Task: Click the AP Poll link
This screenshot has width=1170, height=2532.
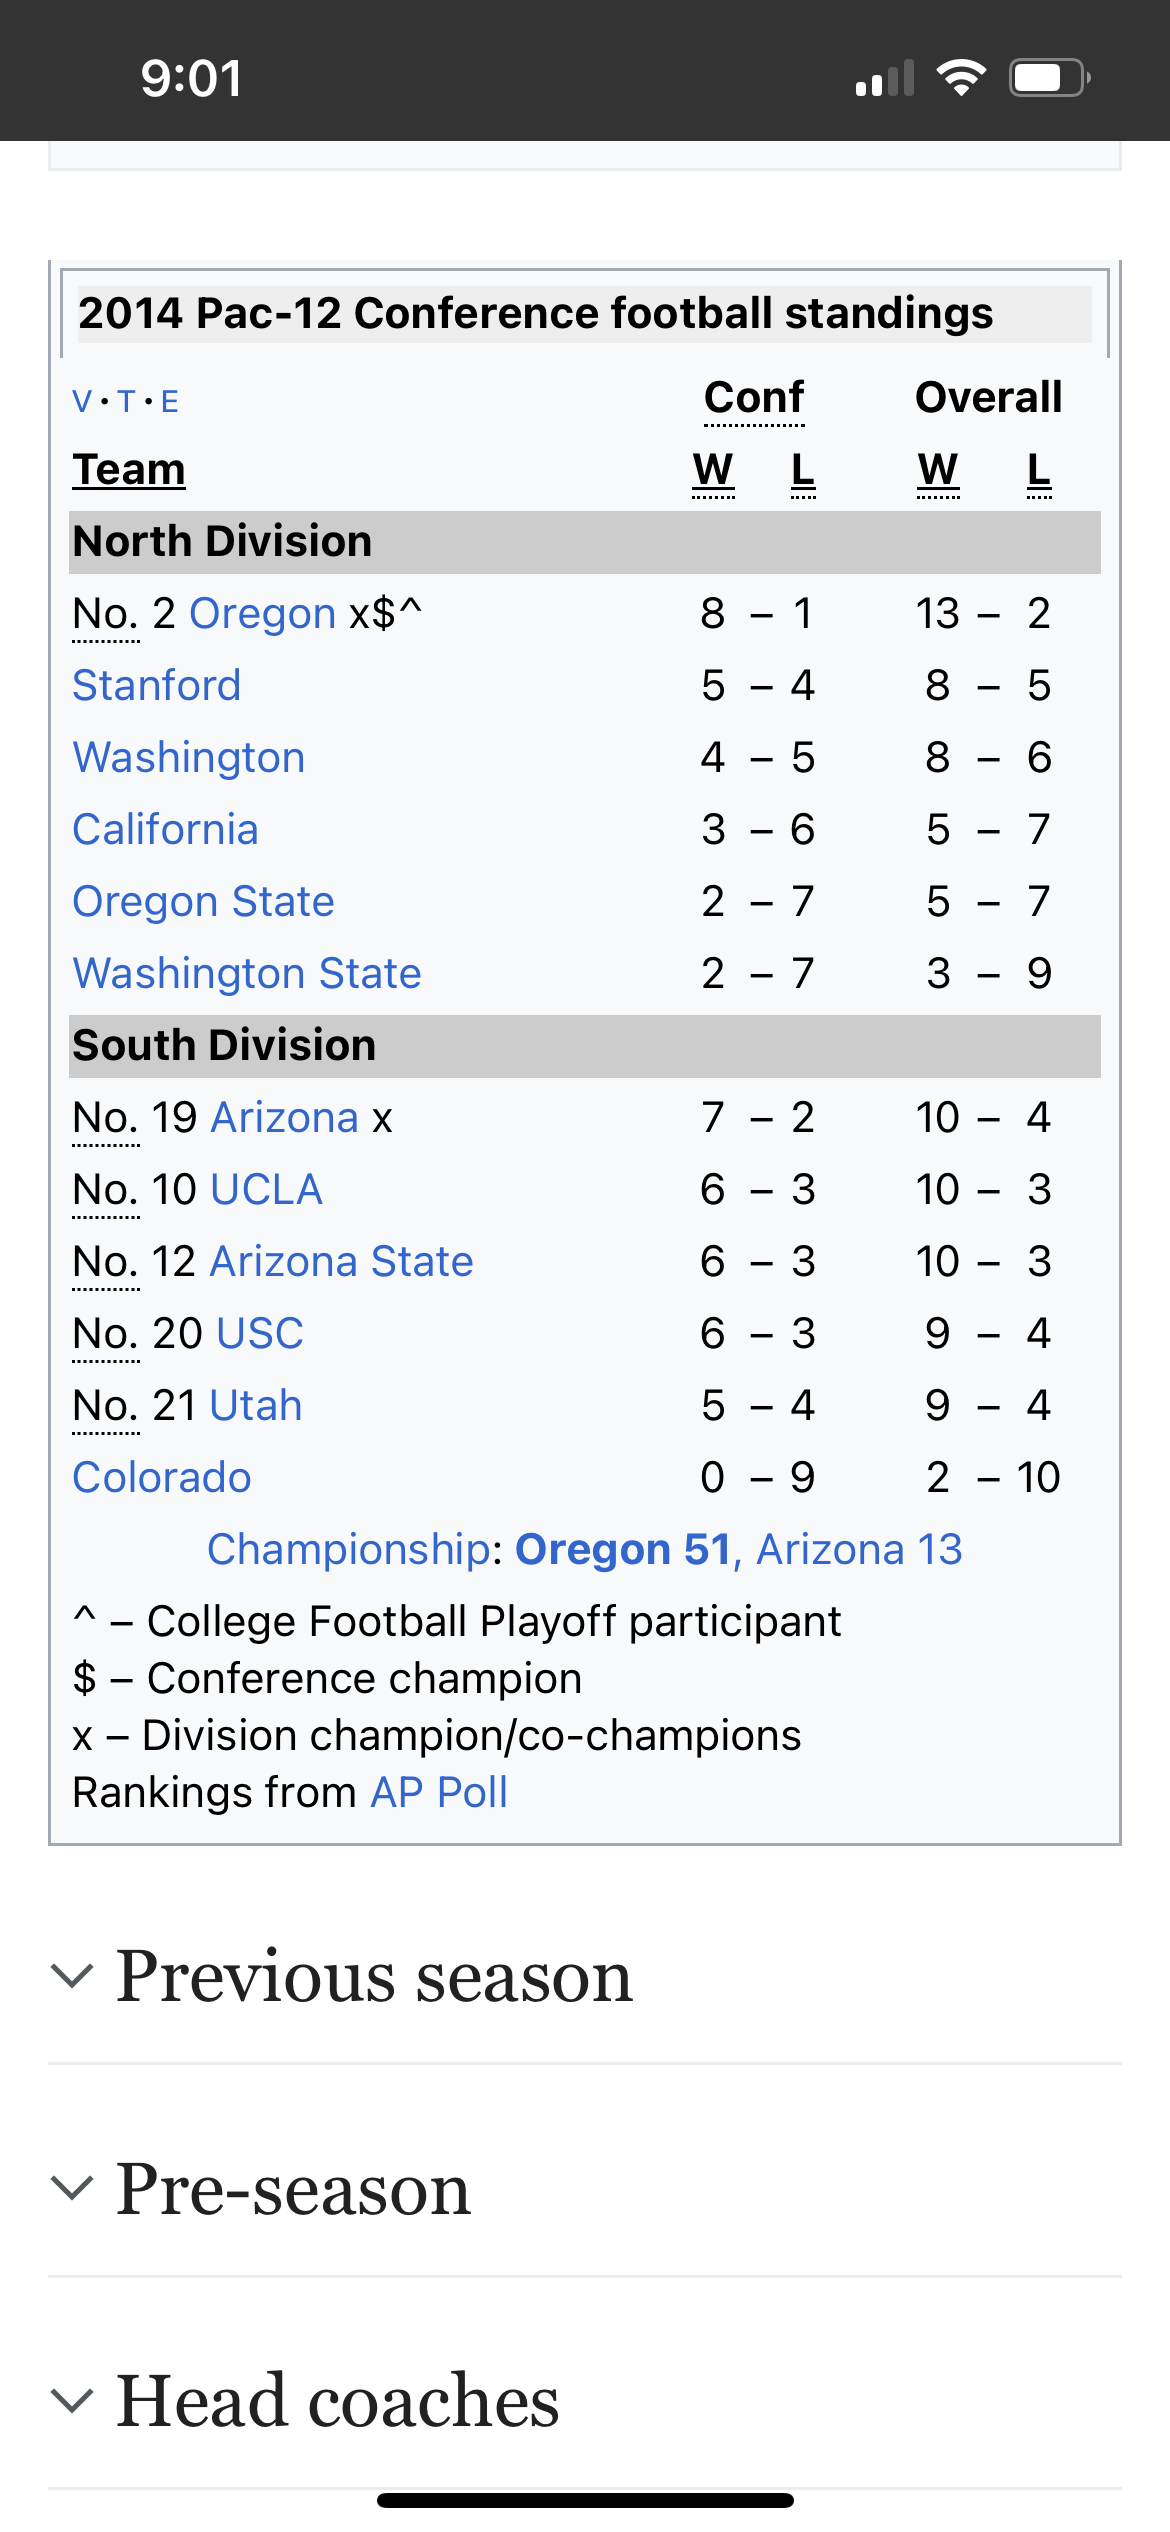Action: pos(439,1793)
